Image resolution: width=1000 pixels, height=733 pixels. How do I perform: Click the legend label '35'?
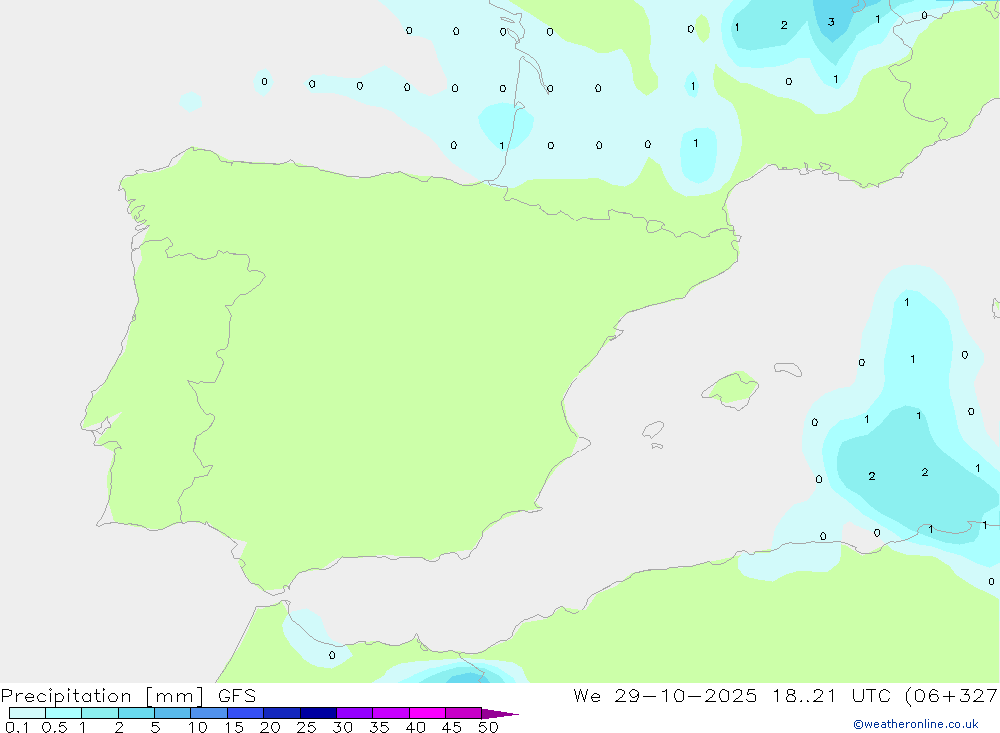379,727
